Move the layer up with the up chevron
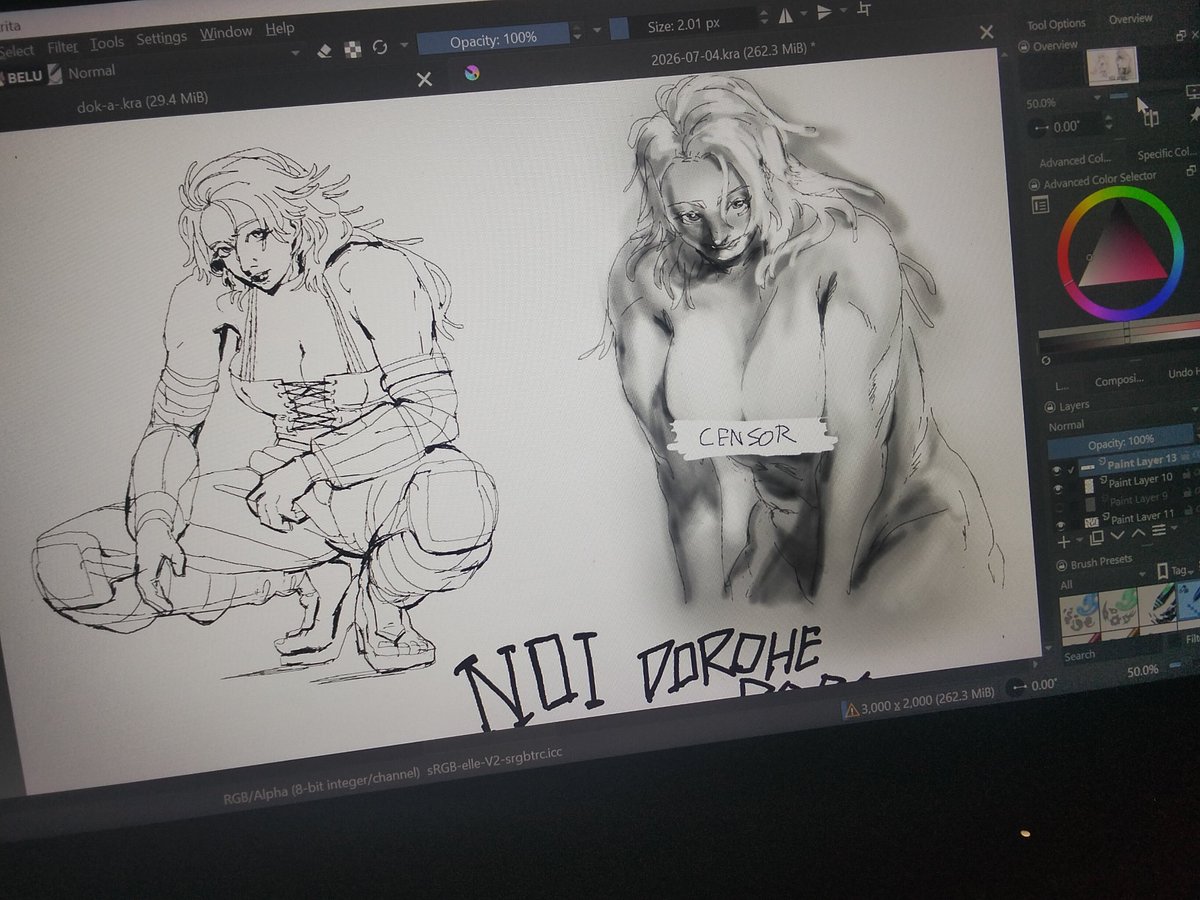The image size is (1200, 900). click(x=1138, y=533)
